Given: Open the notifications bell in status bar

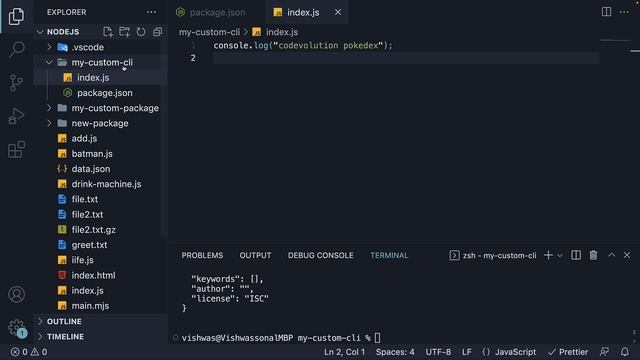Looking at the screenshot, I should click(625, 352).
